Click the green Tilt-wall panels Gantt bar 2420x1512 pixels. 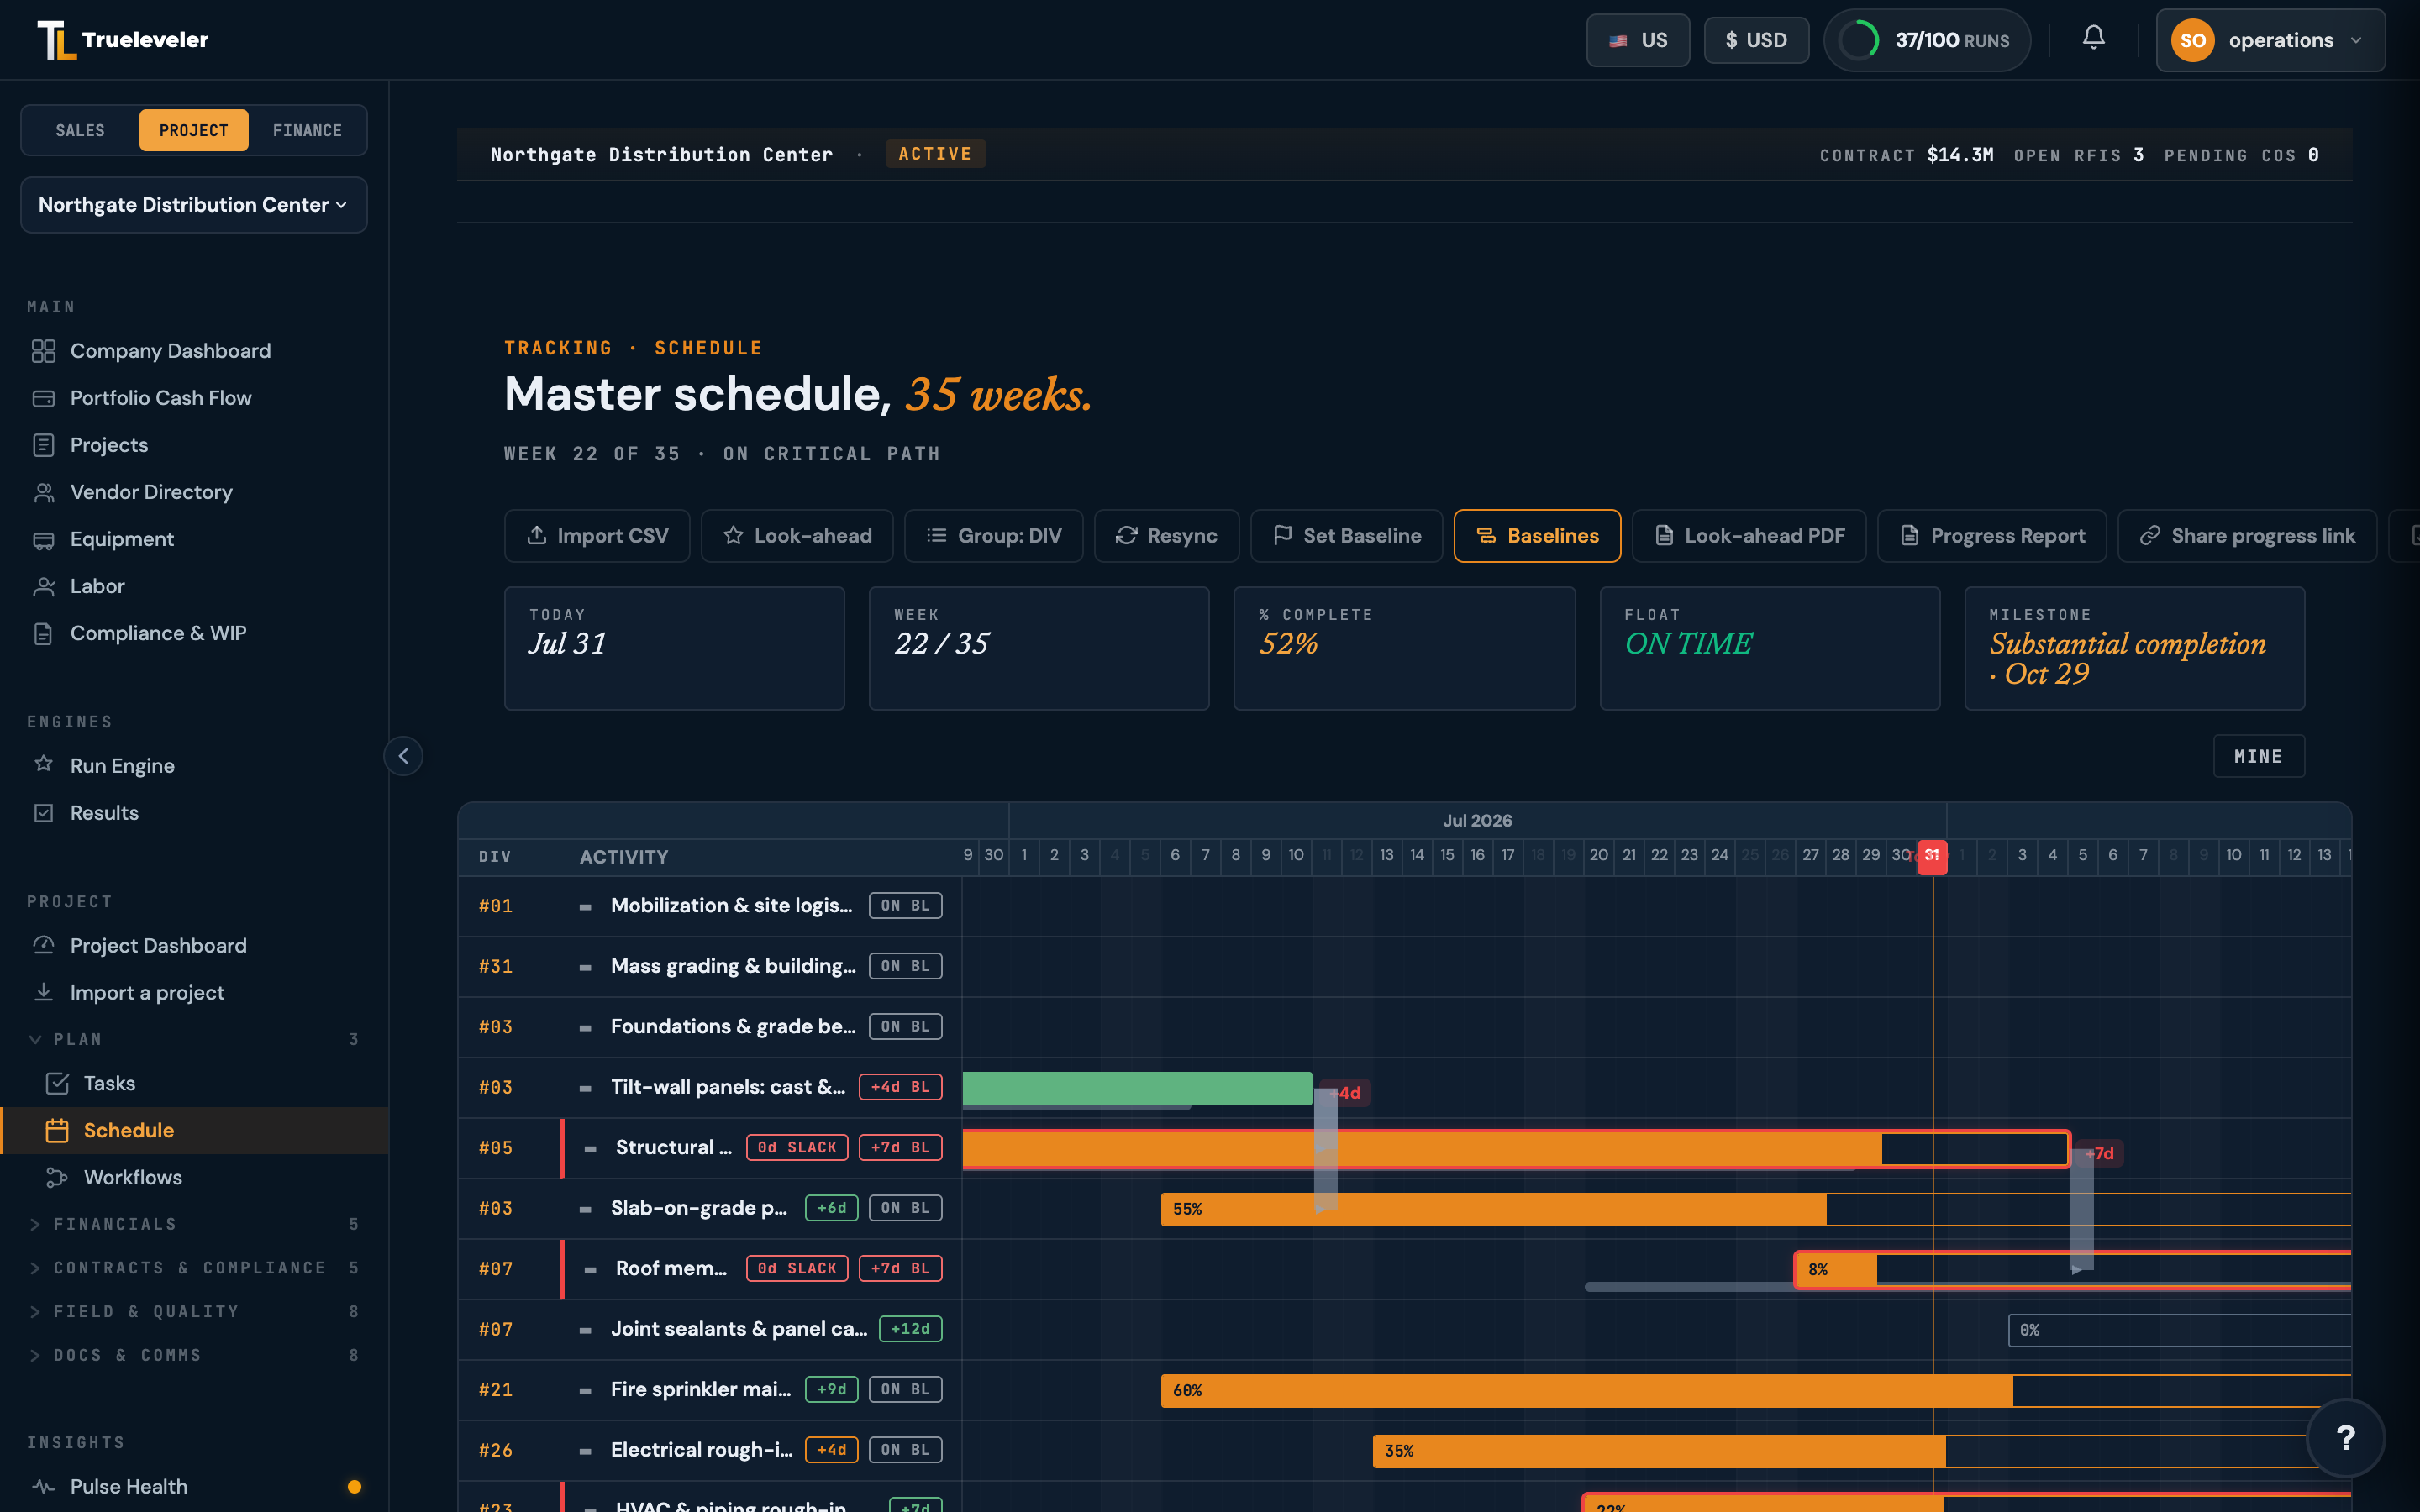coord(1137,1088)
